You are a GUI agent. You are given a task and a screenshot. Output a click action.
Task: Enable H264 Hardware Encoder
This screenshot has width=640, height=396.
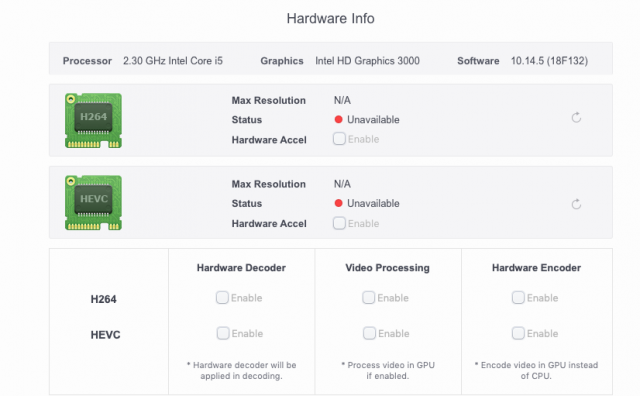coord(518,298)
